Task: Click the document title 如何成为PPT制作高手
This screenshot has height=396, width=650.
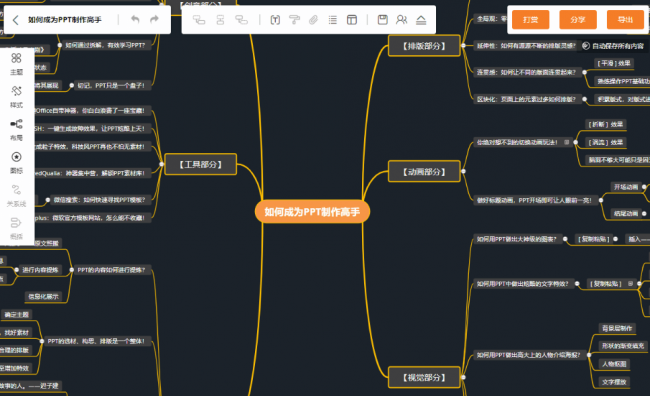Action: (x=65, y=19)
